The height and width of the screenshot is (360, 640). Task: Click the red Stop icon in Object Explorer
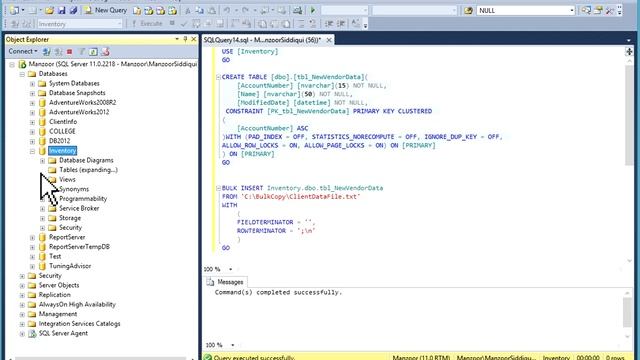[x=69, y=52]
